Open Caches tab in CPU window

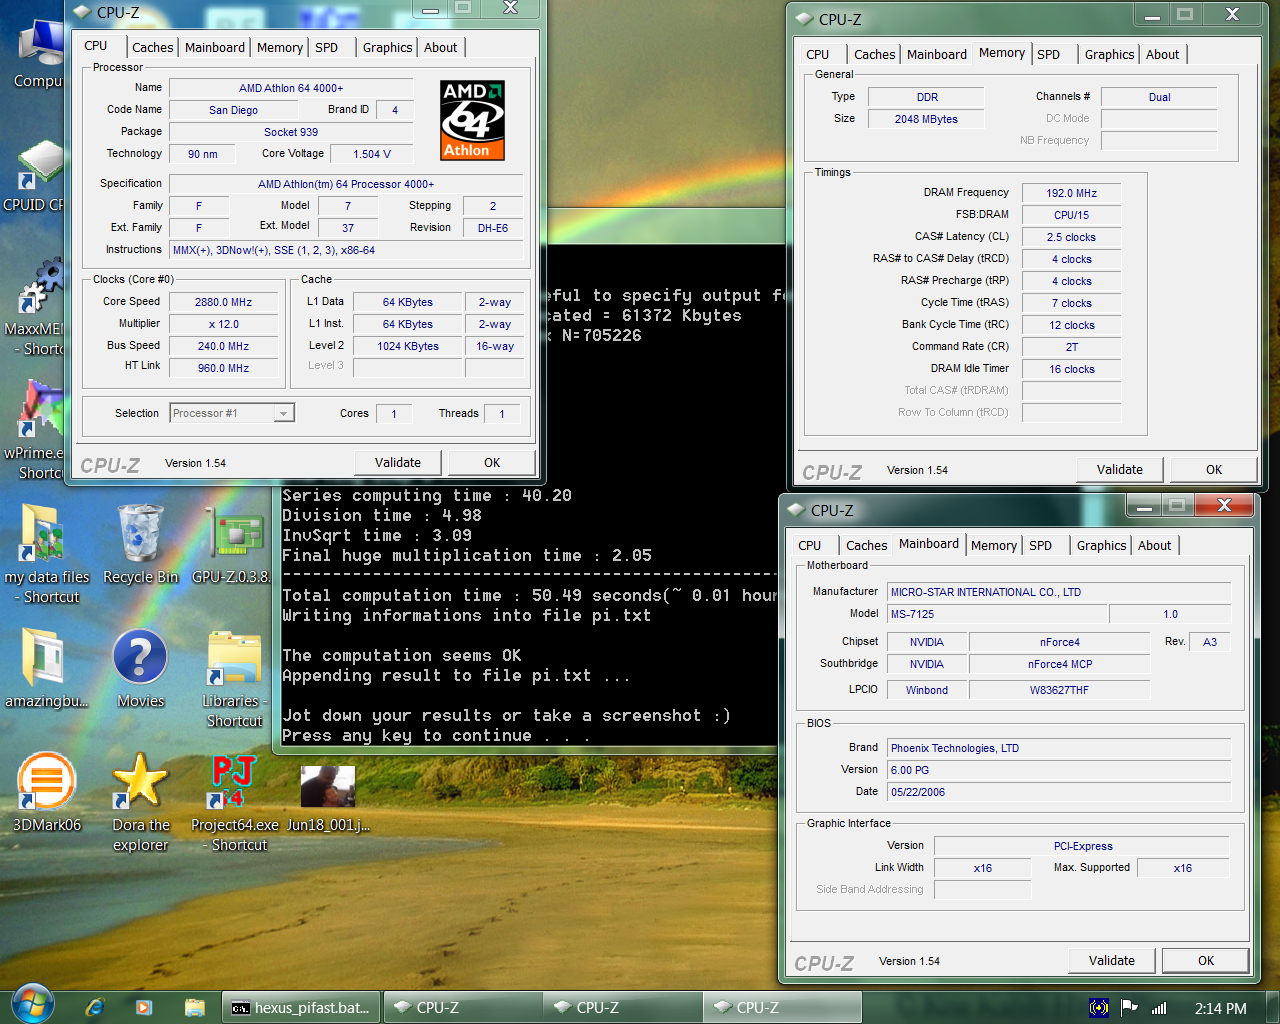point(153,47)
